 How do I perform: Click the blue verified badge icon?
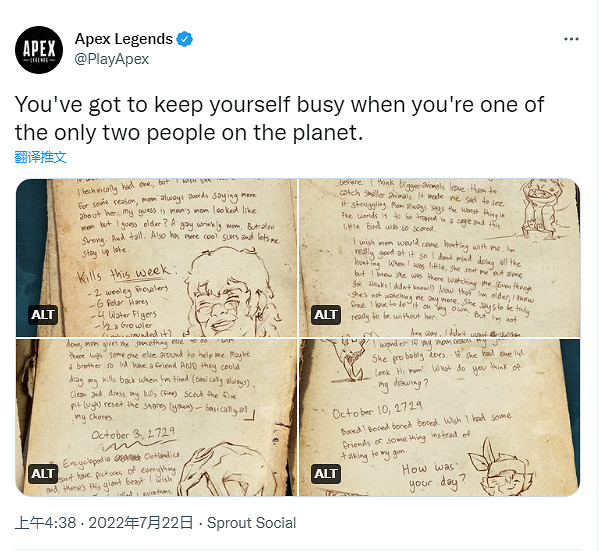(185, 39)
